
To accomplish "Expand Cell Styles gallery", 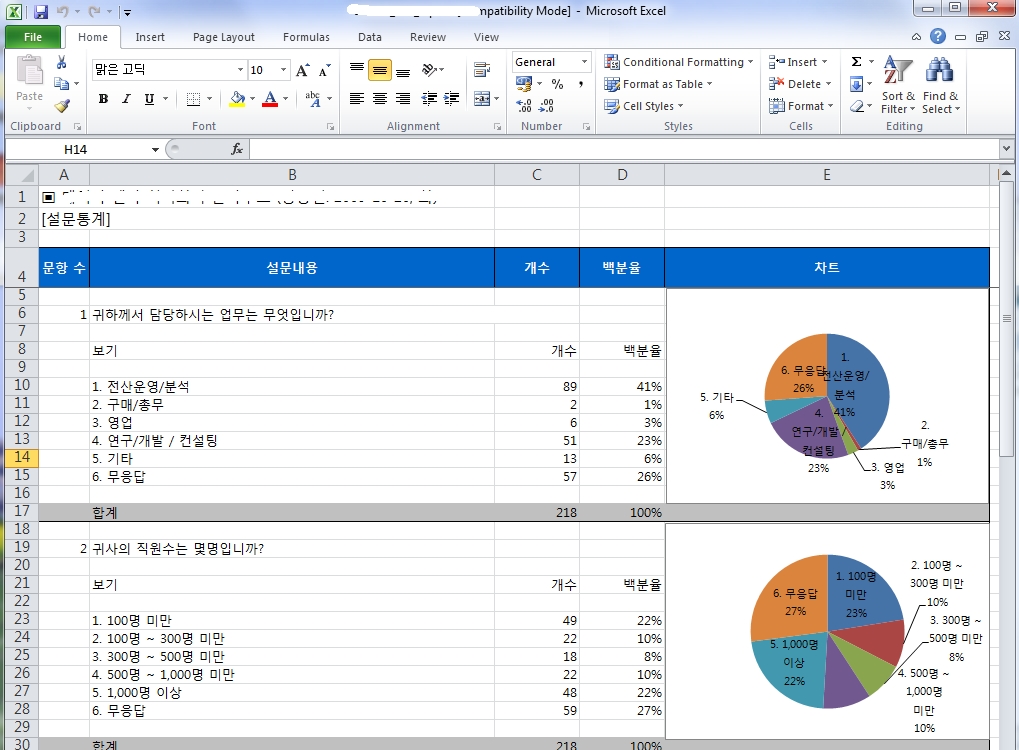I will pos(643,105).
